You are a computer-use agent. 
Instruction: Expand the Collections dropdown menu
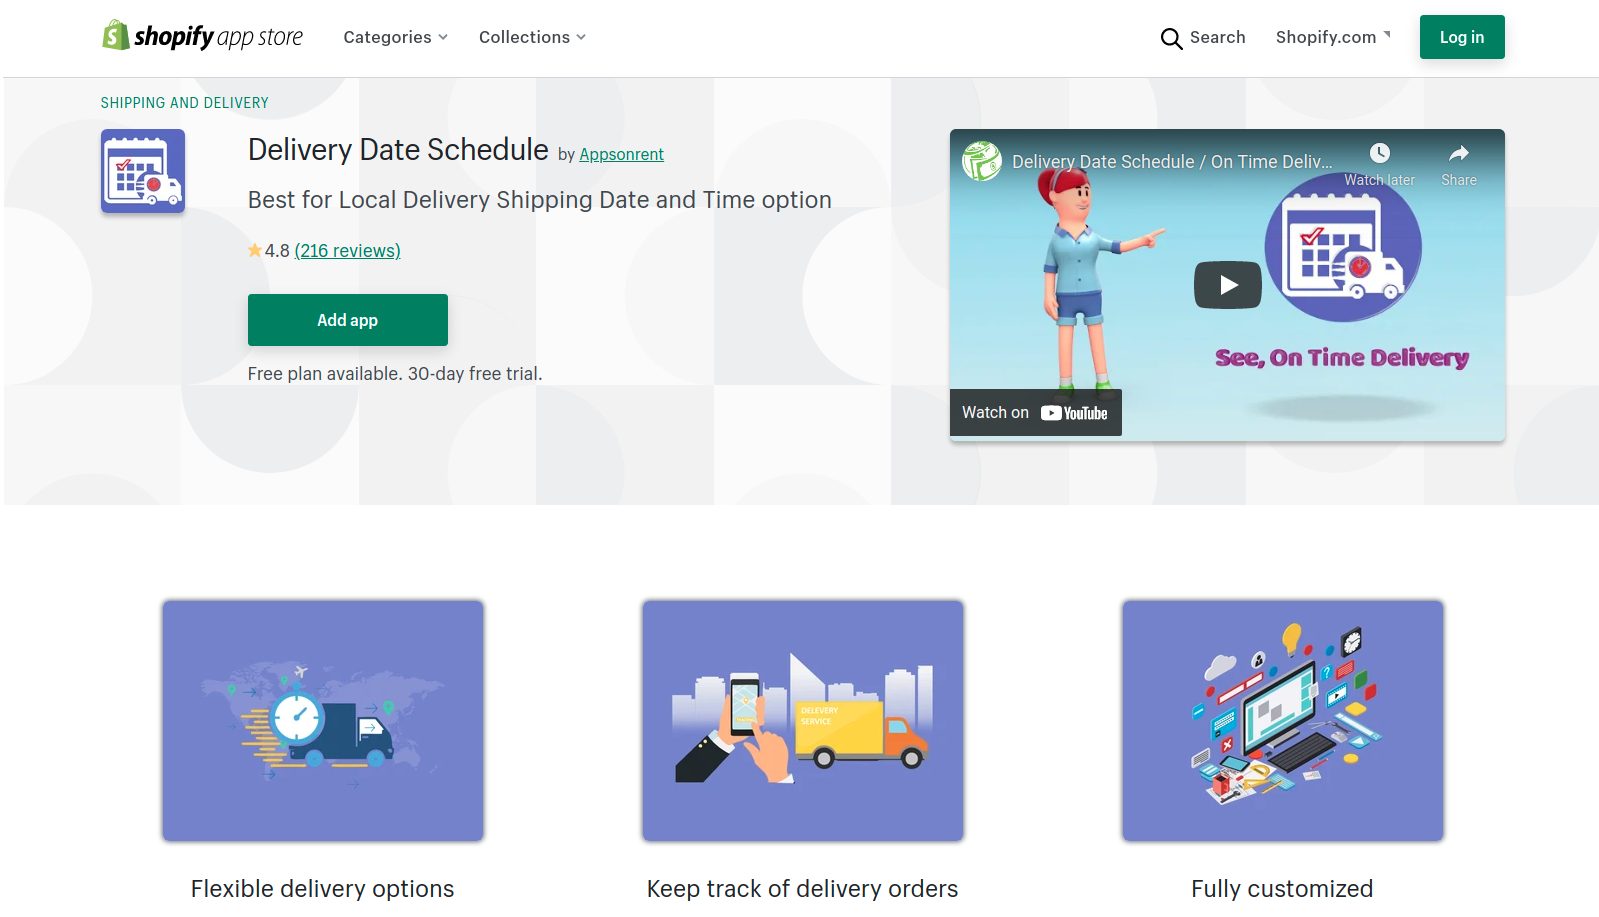pyautogui.click(x=532, y=37)
